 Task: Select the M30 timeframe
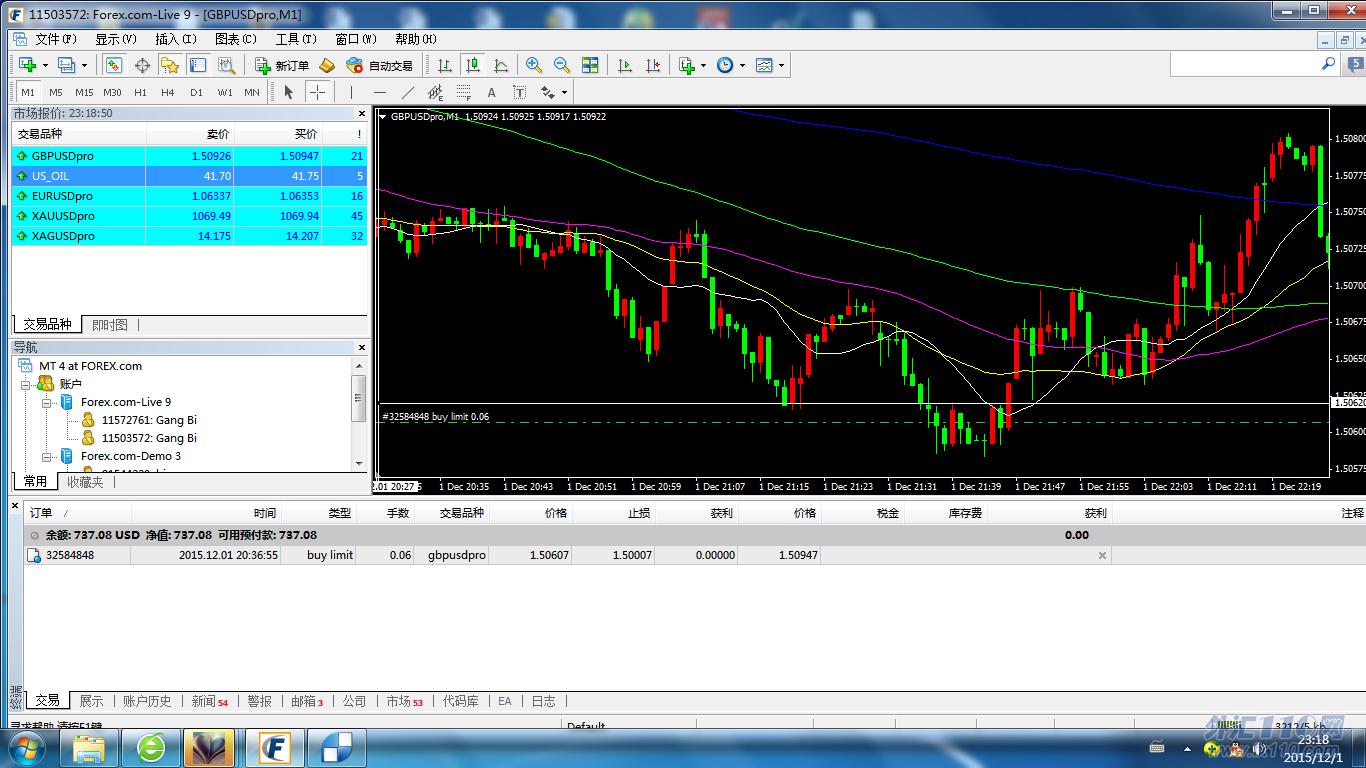click(x=112, y=92)
